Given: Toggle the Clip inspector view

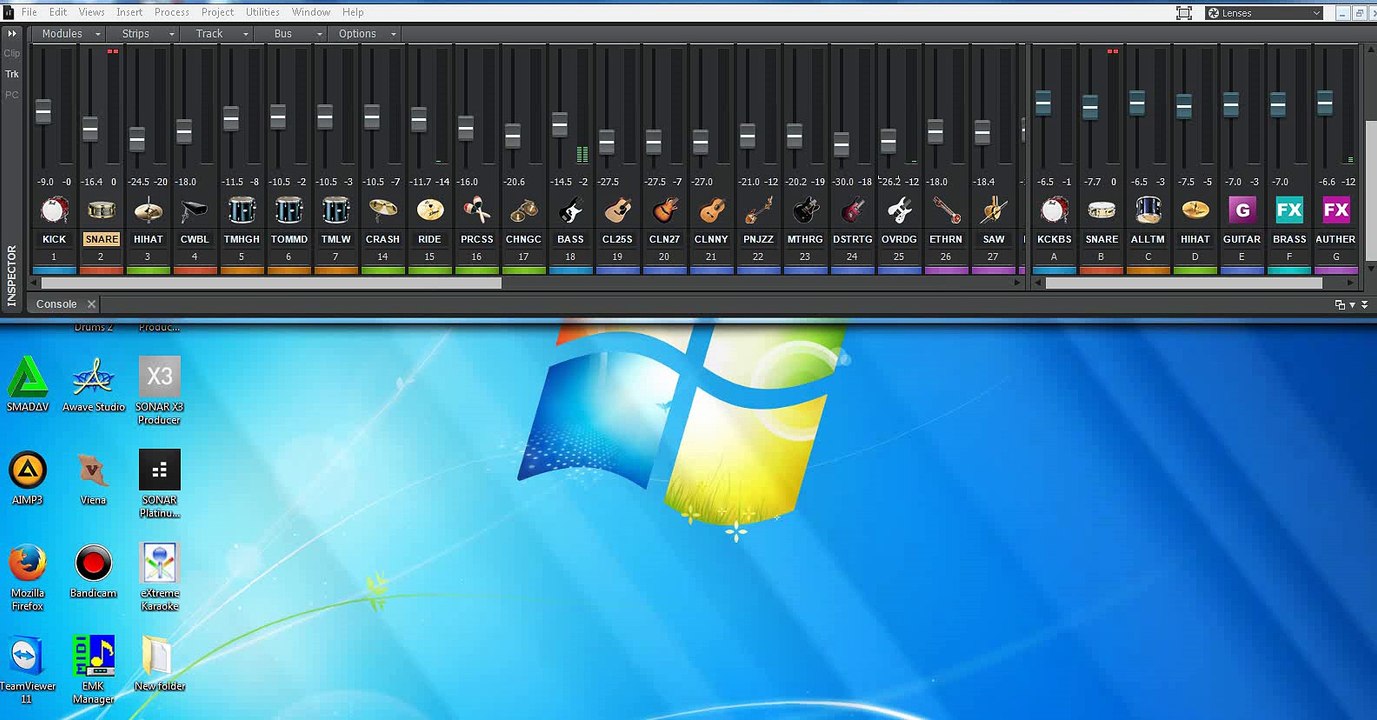Looking at the screenshot, I should 12,53.
